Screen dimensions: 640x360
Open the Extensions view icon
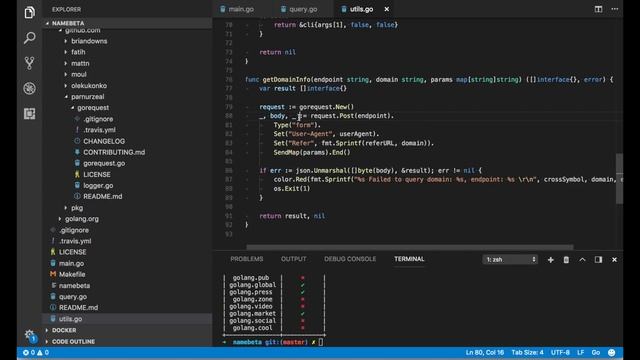[x=29, y=113]
